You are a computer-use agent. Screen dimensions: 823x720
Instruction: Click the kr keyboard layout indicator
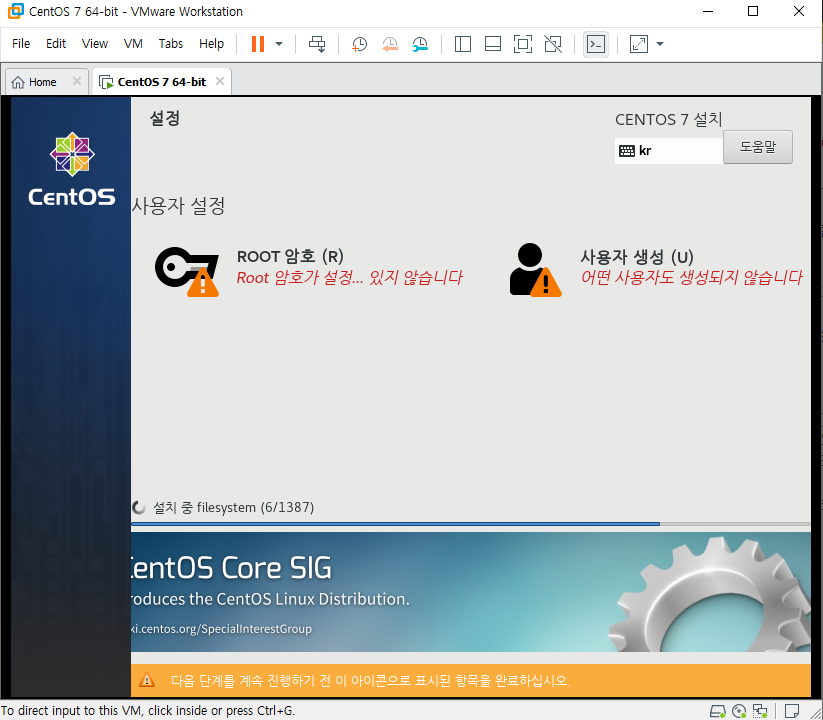coord(669,151)
